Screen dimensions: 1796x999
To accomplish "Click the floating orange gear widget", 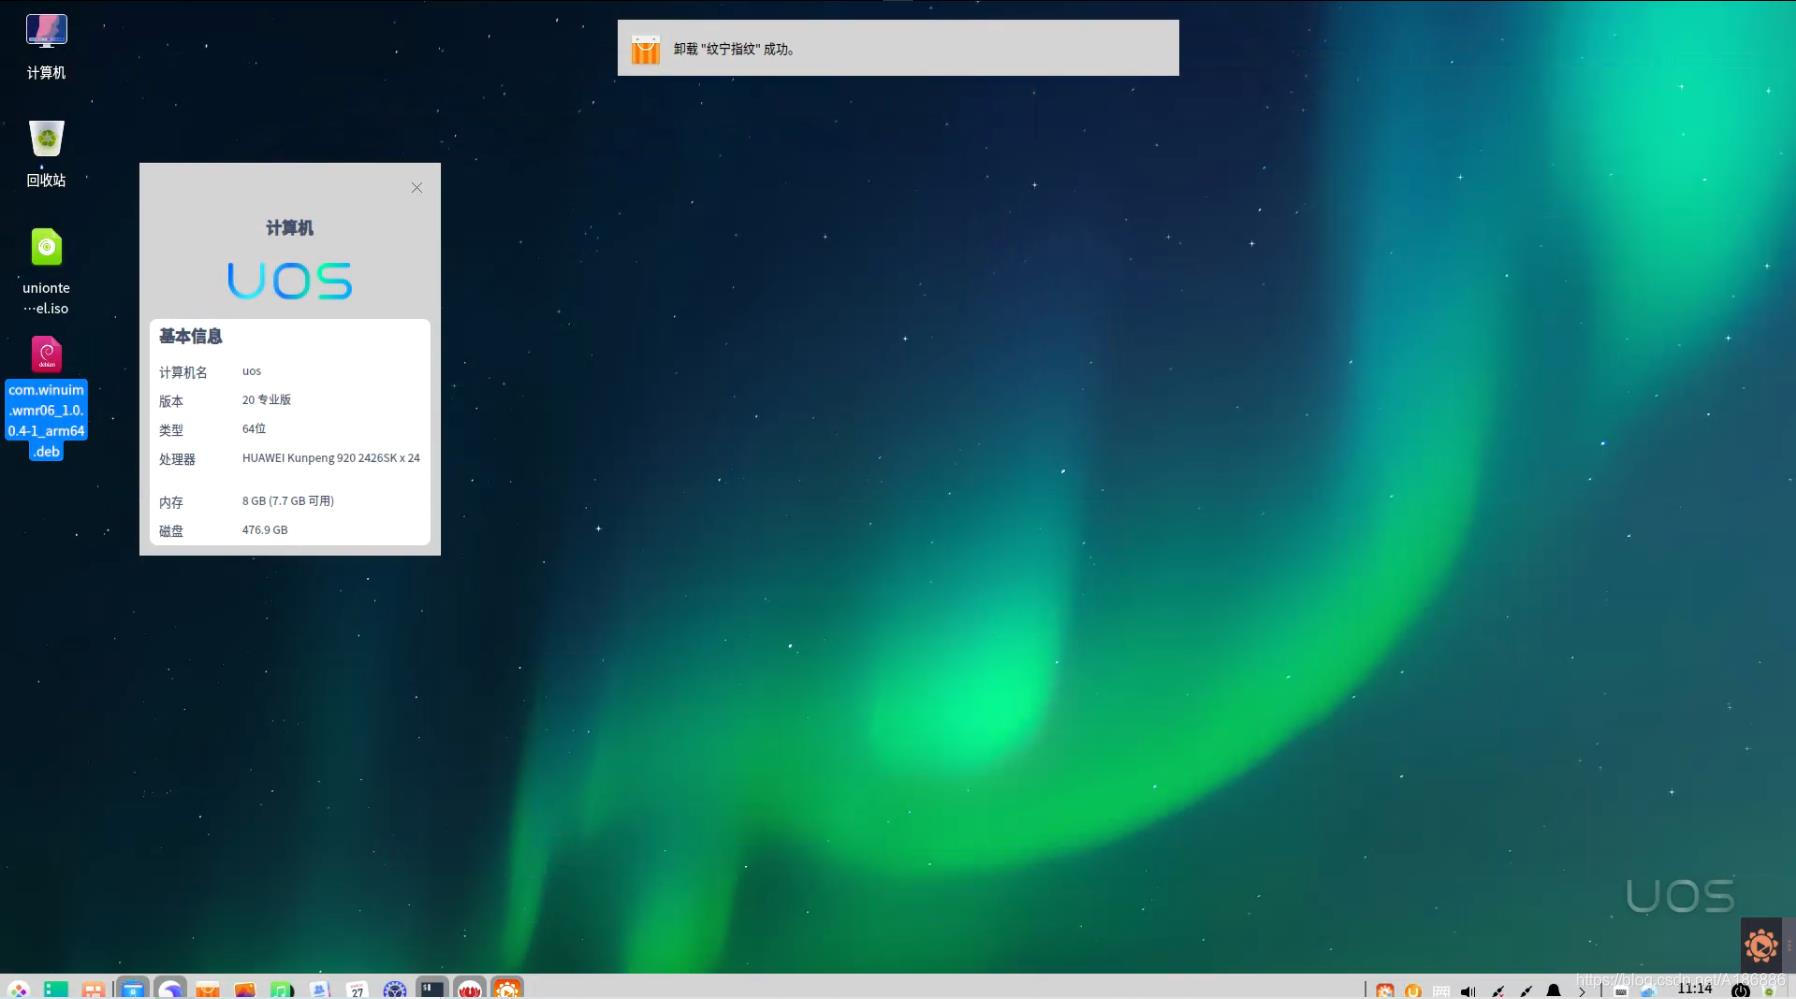I will (x=1761, y=945).
